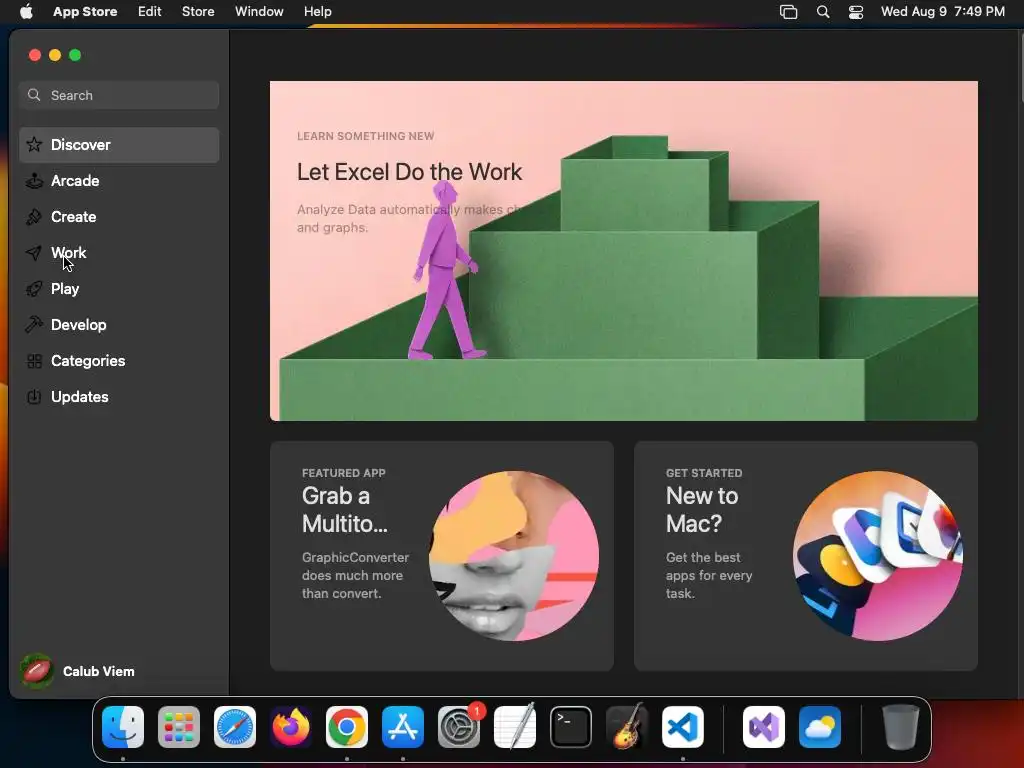1024x768 pixels.
Task: Open Launchpad from the Dock
Action: pos(179,727)
